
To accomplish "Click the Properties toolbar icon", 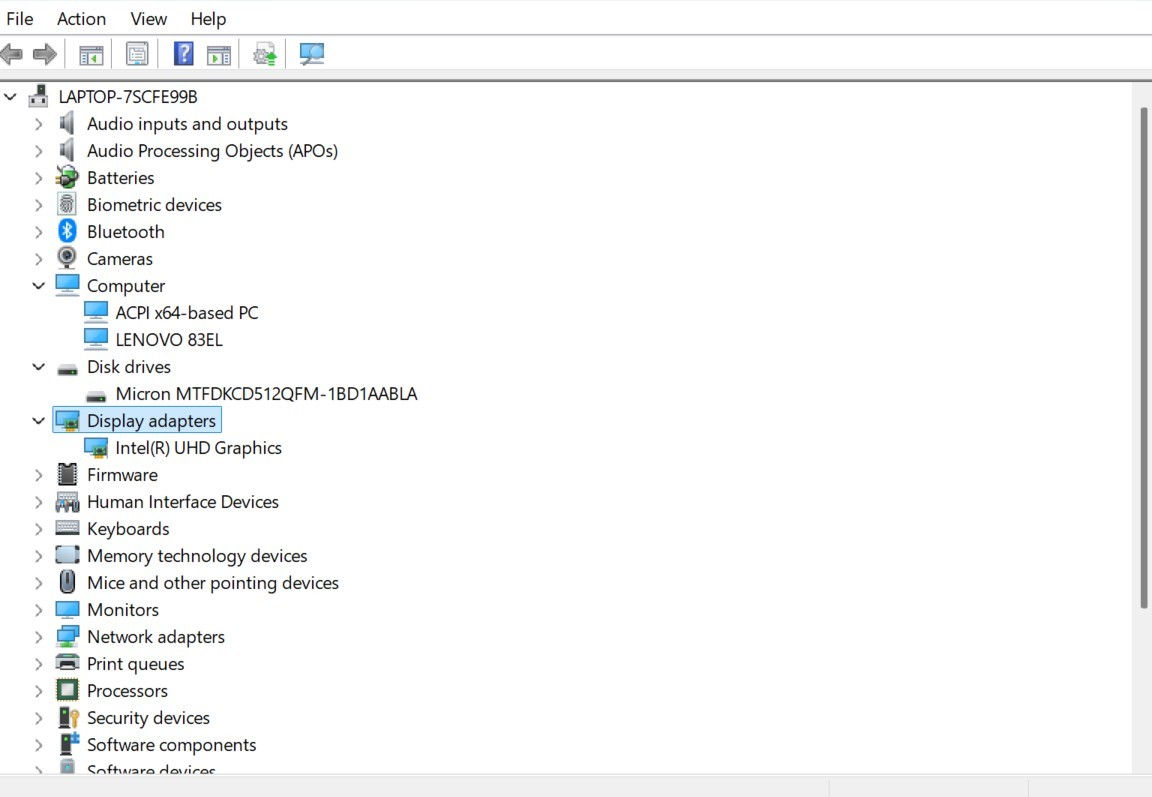I will click(x=137, y=55).
